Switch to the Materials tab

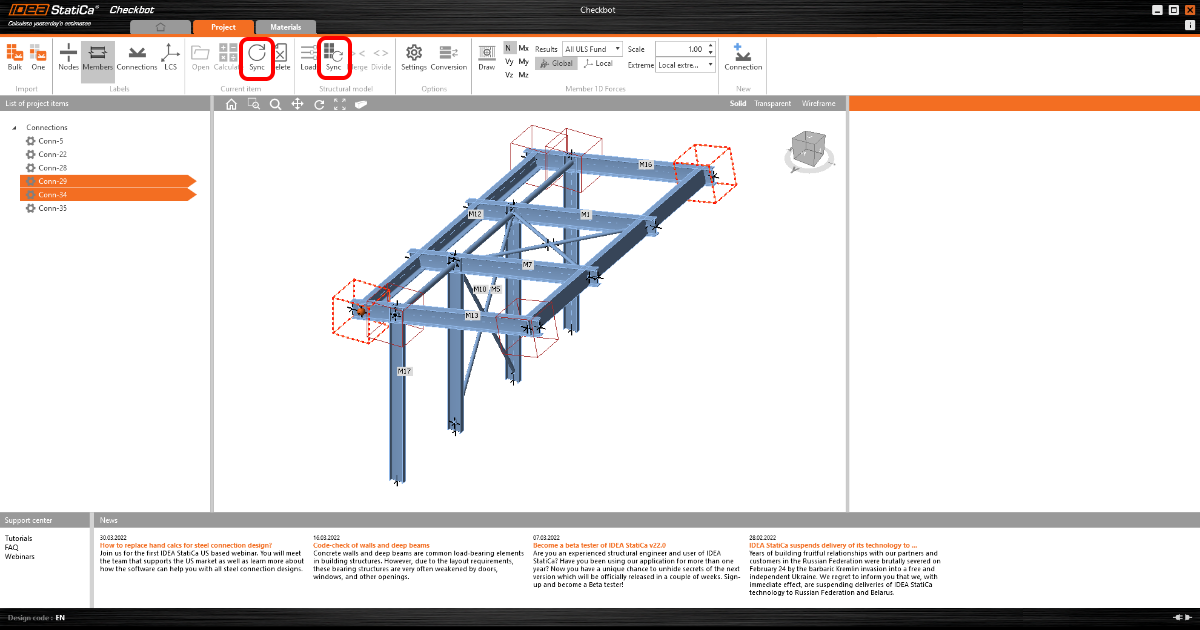point(285,27)
